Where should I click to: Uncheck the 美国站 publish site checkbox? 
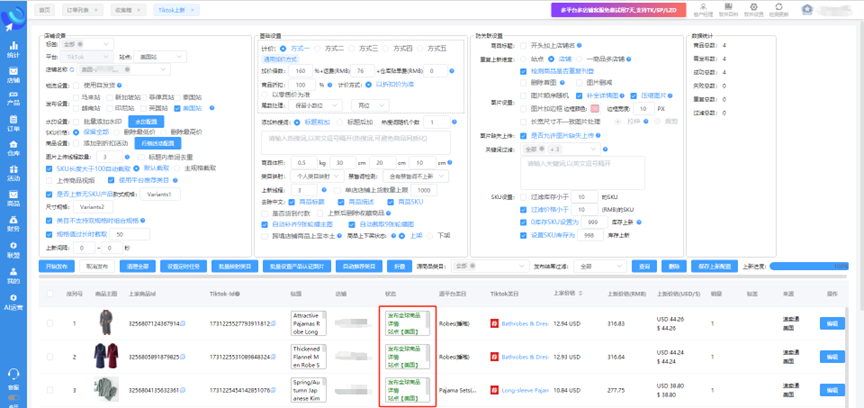pyautogui.click(x=177, y=108)
